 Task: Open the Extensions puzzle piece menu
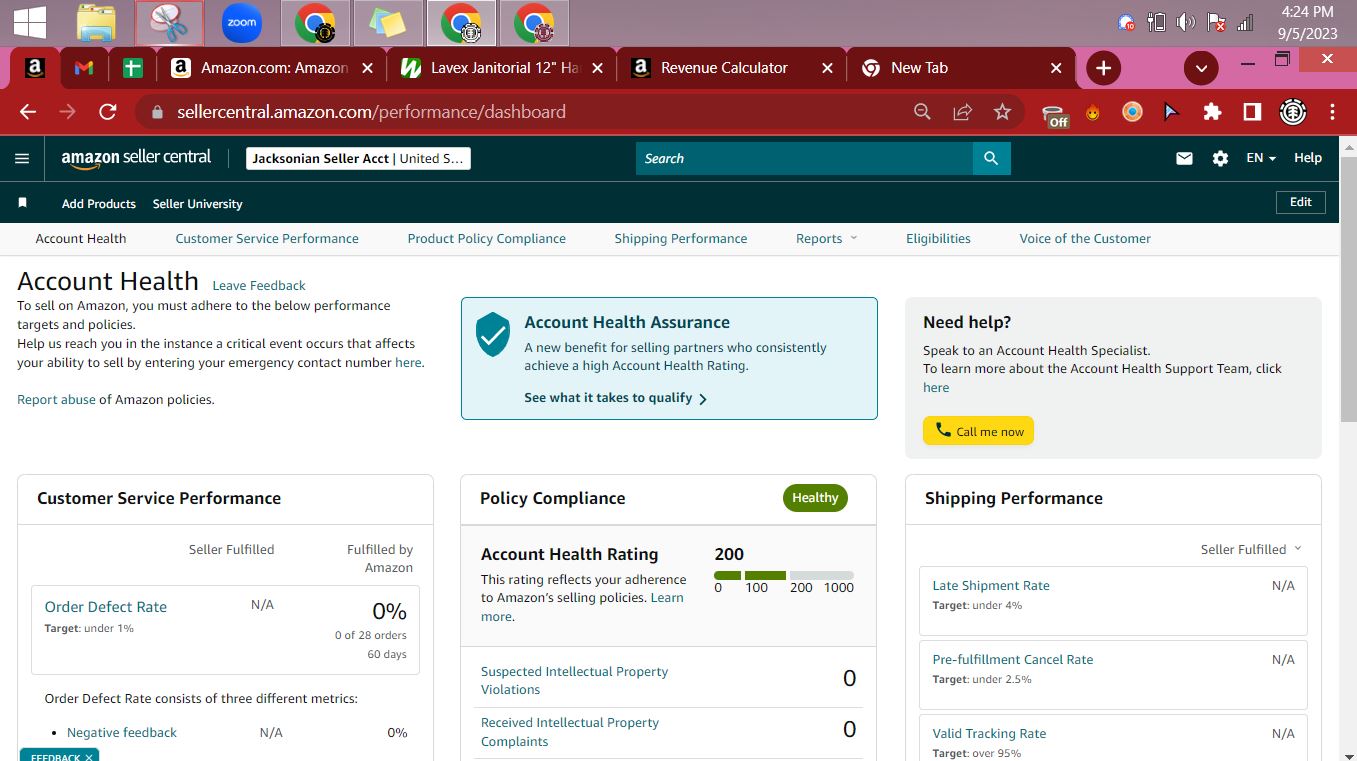[1212, 112]
